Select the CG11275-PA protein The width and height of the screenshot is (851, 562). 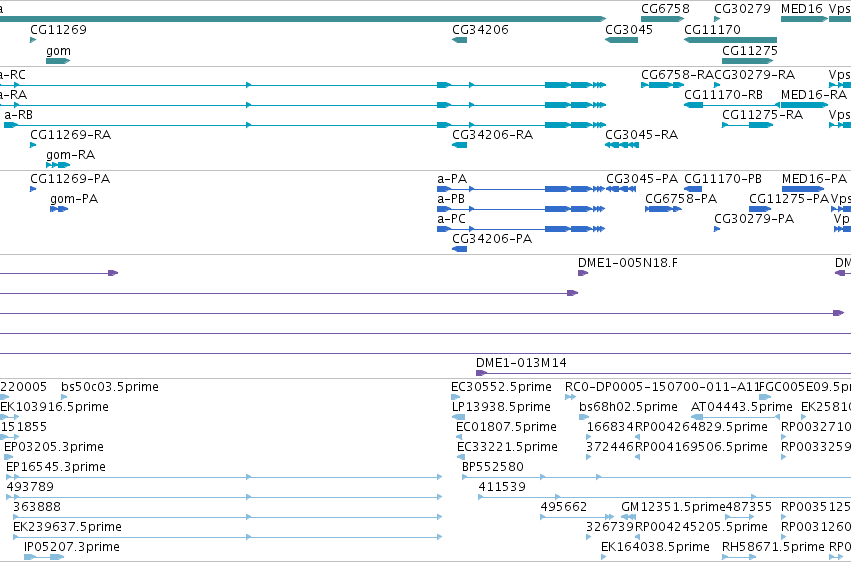point(760,209)
